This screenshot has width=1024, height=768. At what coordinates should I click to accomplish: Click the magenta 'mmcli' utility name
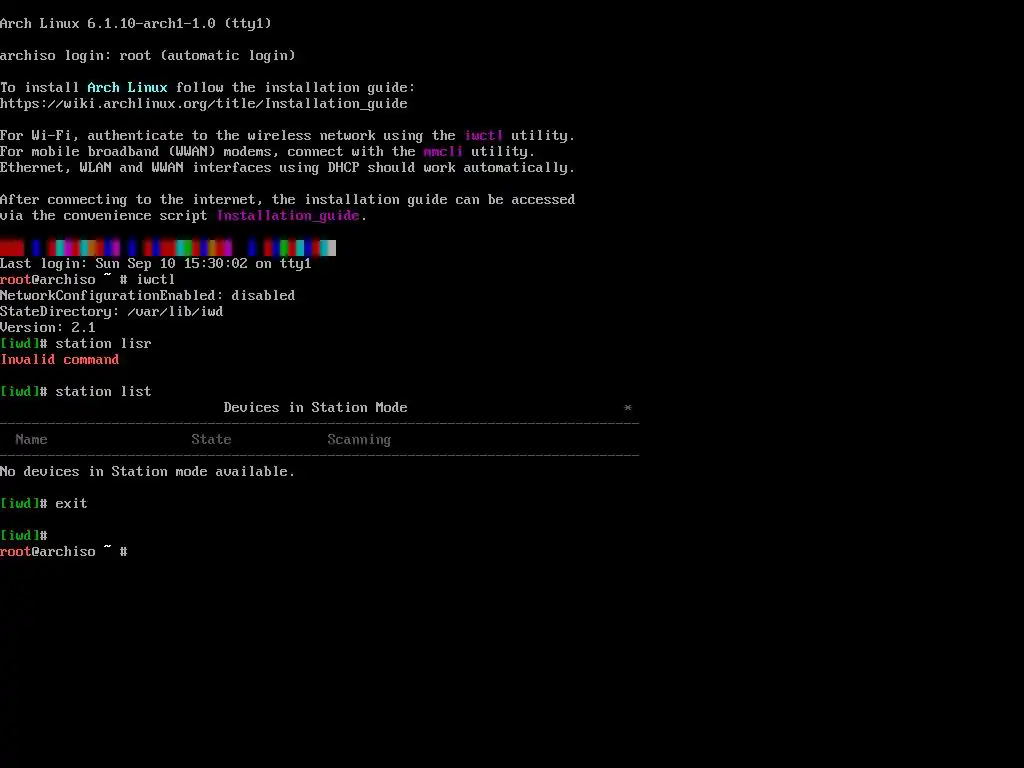coord(443,152)
